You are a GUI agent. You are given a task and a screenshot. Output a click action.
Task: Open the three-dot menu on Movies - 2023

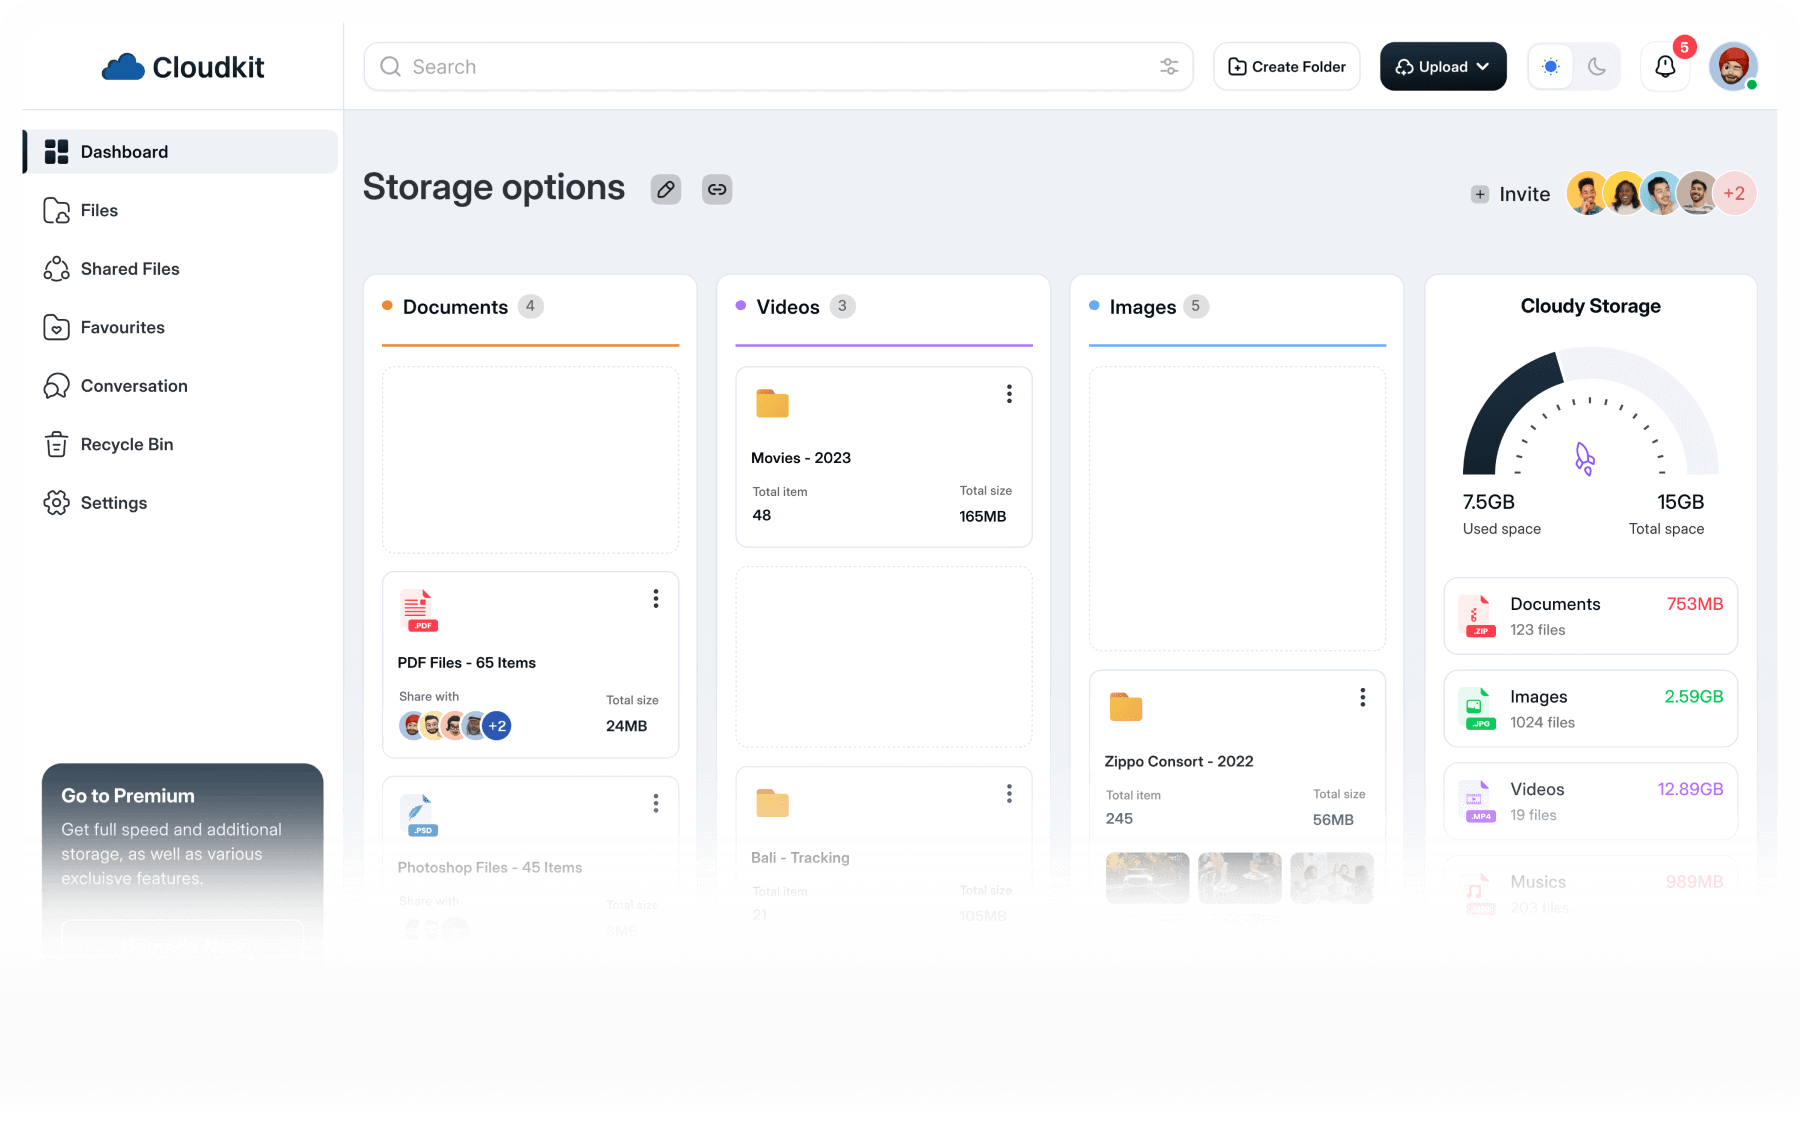click(1009, 394)
